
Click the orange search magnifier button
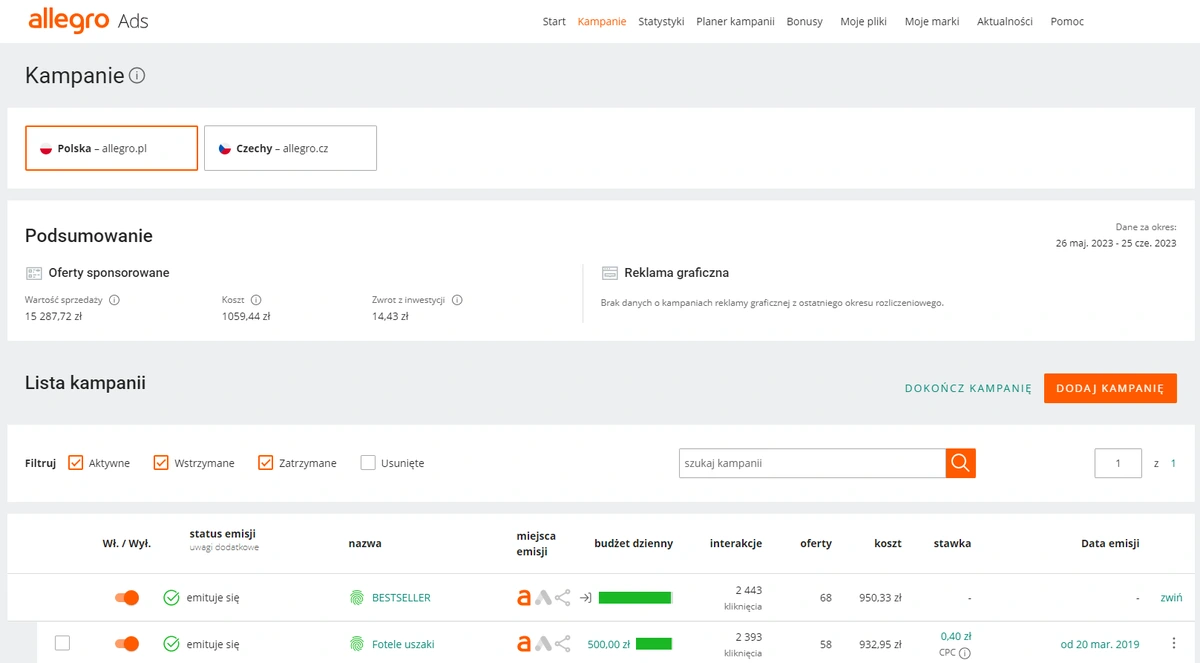pos(960,462)
